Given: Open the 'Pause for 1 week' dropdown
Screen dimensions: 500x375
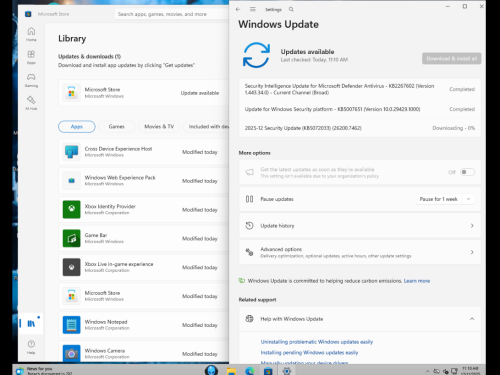Looking at the screenshot, I should point(445,199).
